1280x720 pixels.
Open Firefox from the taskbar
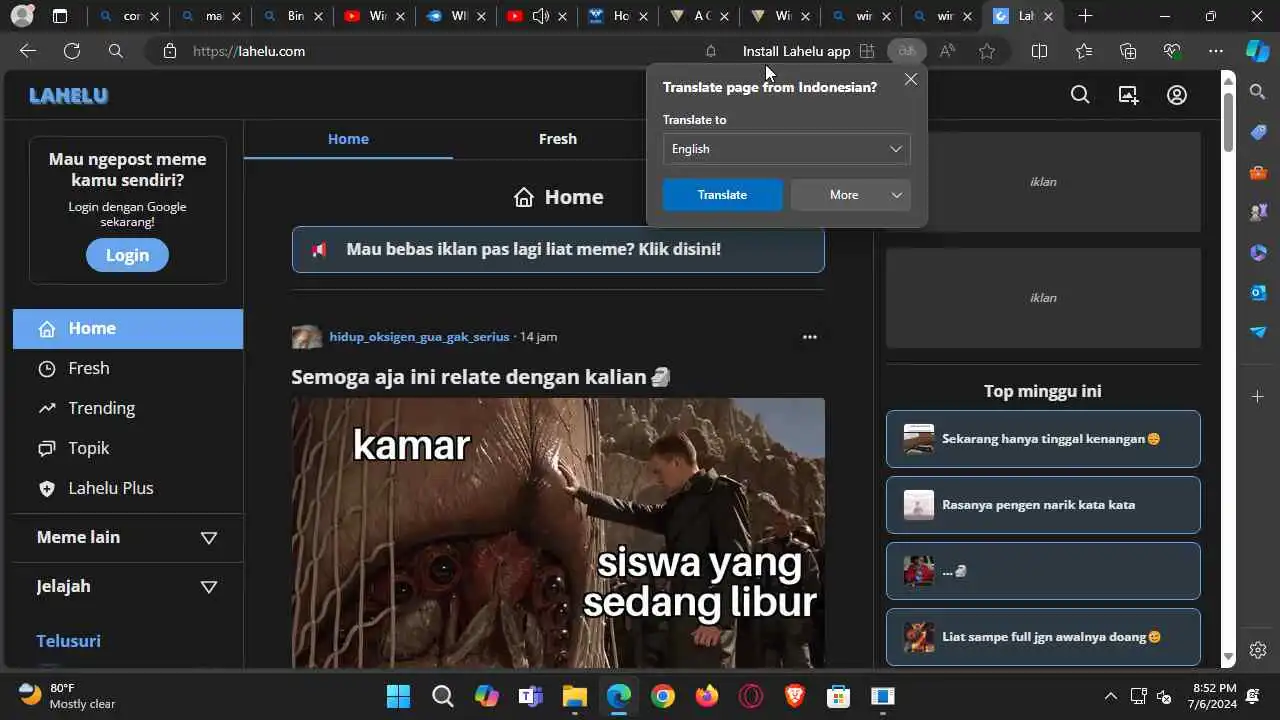click(x=707, y=696)
